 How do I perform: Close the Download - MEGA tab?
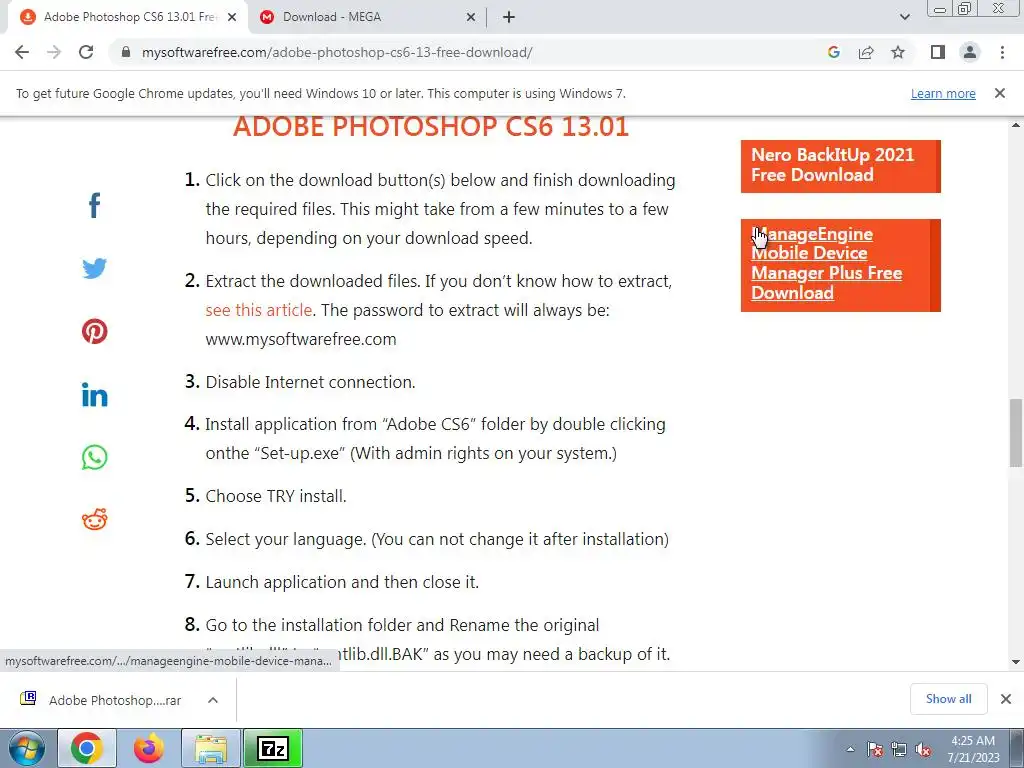point(471,17)
